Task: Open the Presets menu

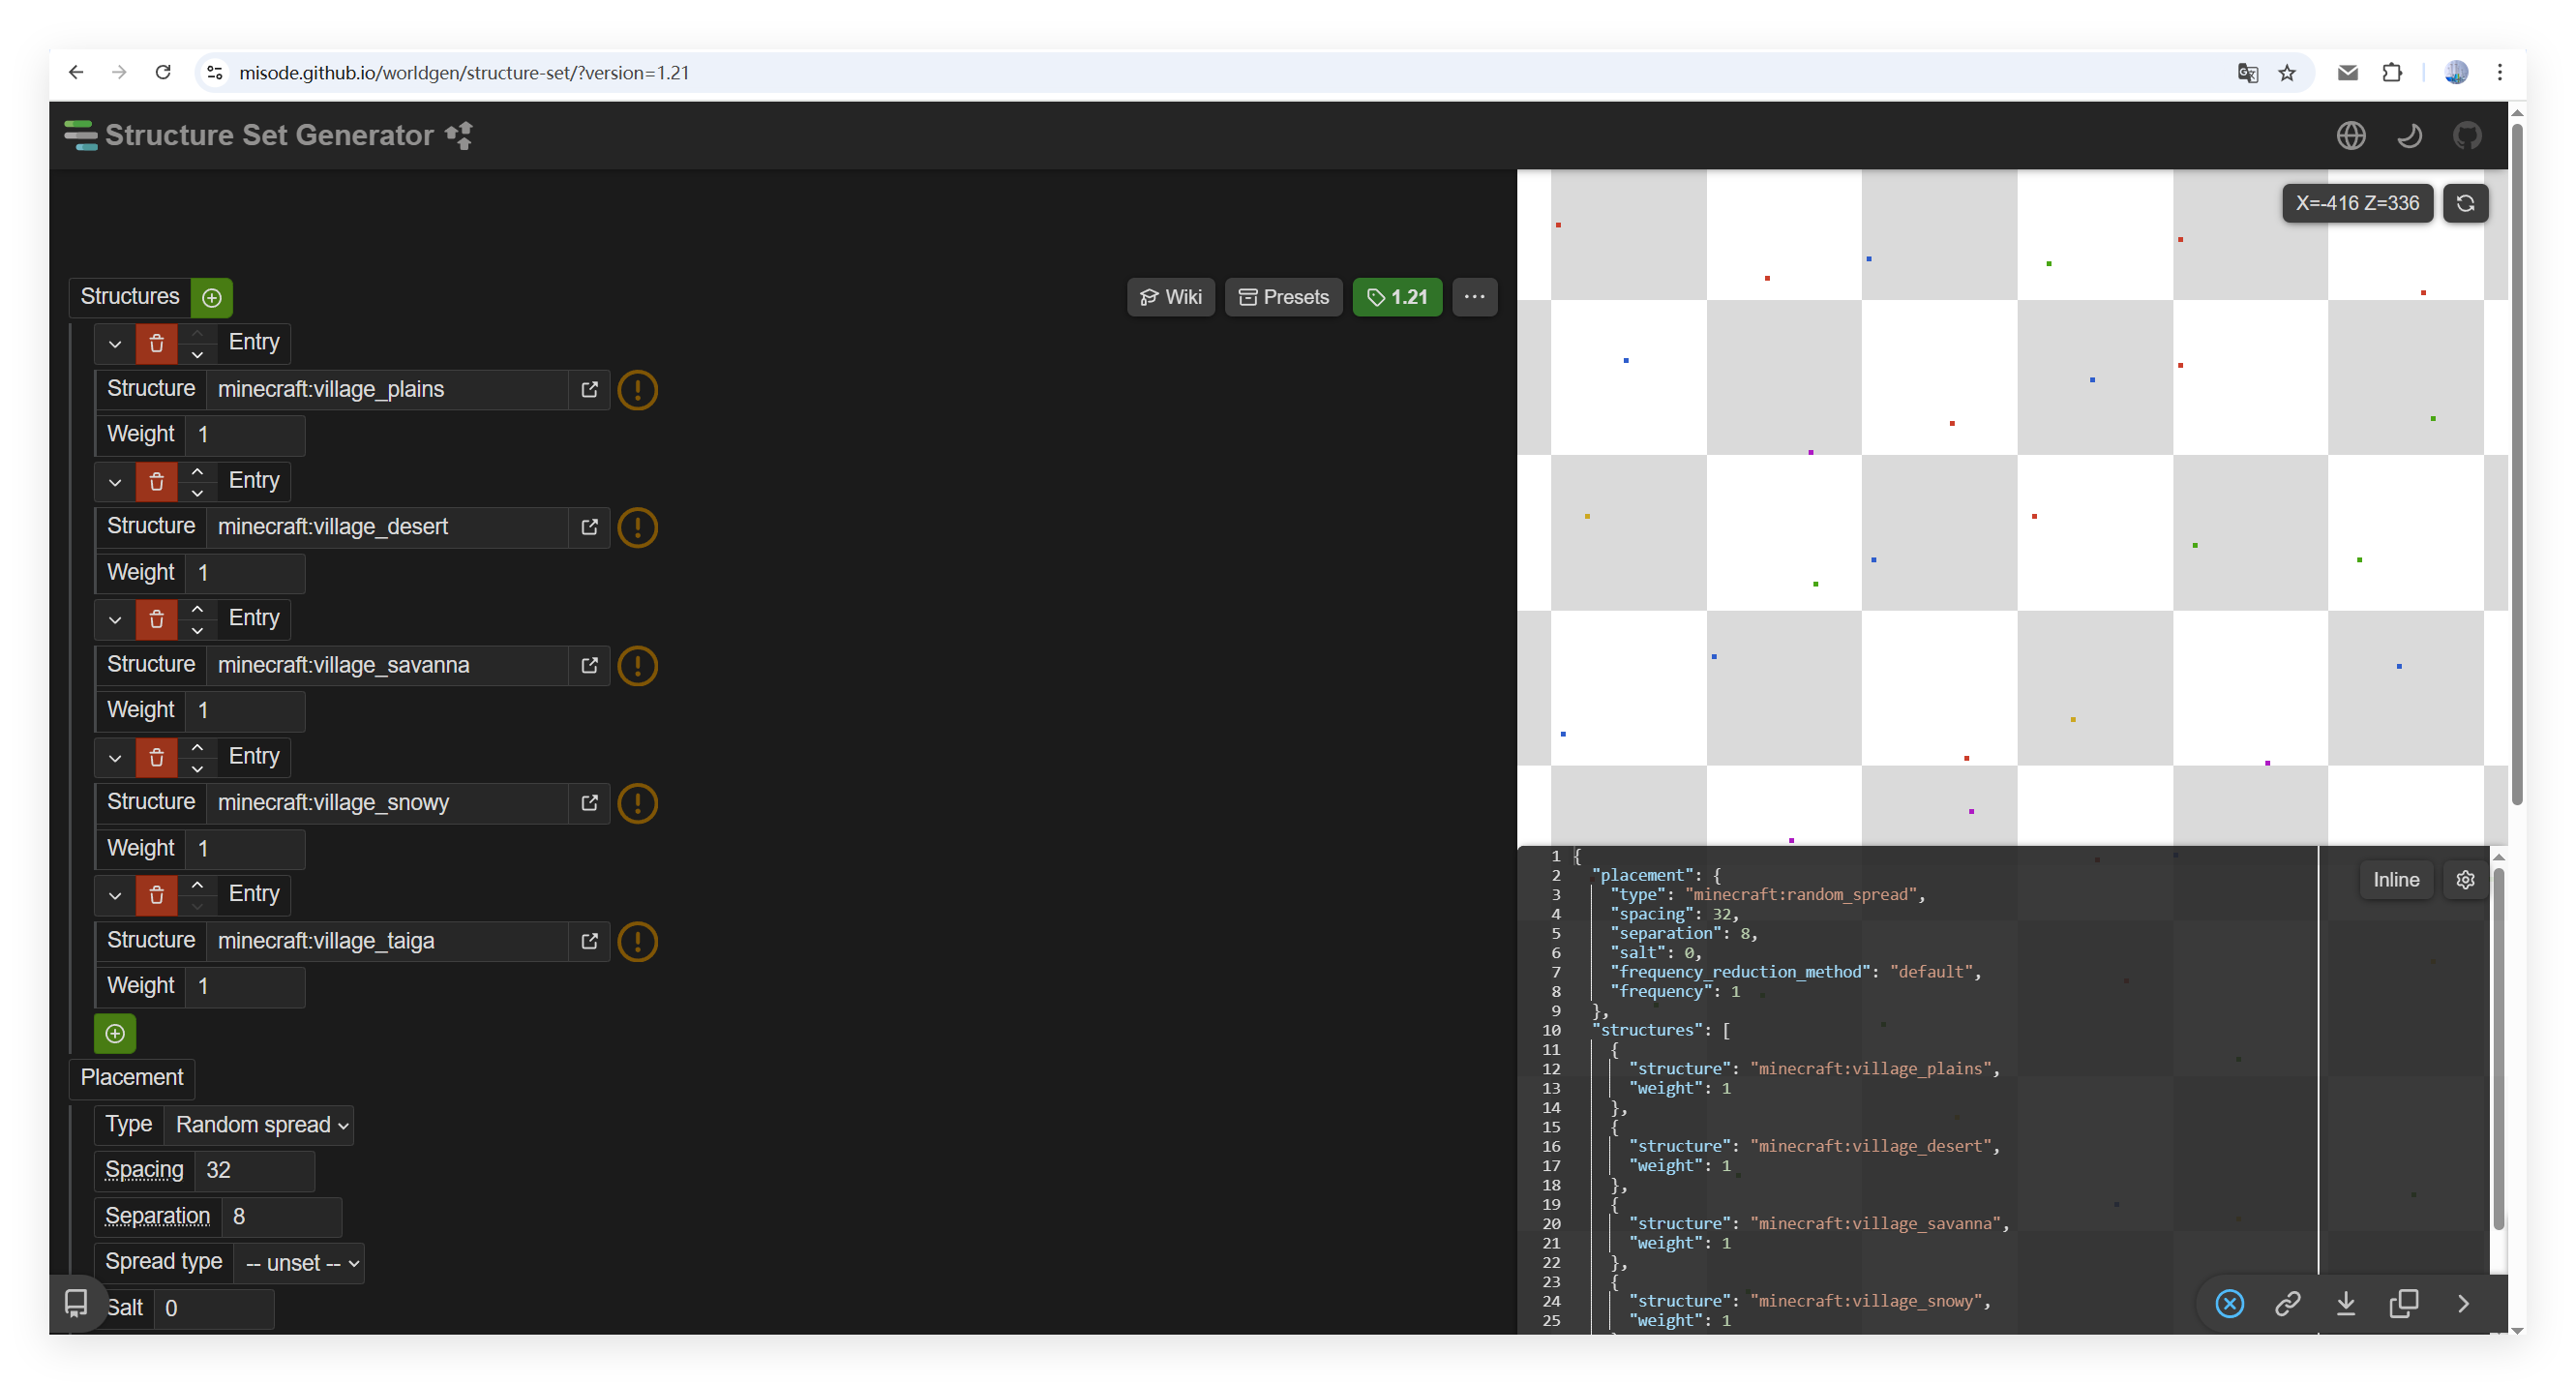Action: [x=1283, y=297]
